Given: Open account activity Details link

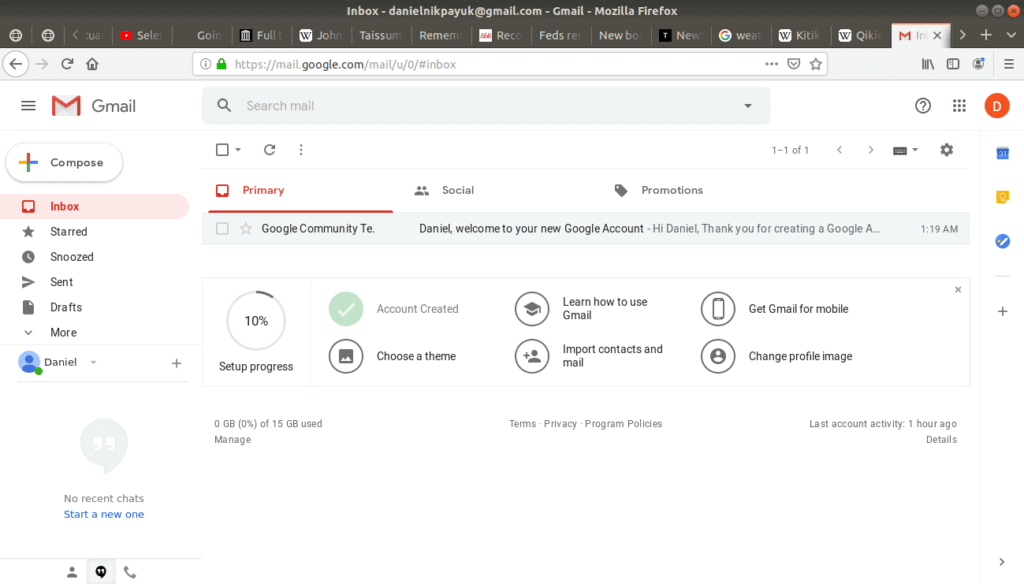Looking at the screenshot, I should (941, 440).
